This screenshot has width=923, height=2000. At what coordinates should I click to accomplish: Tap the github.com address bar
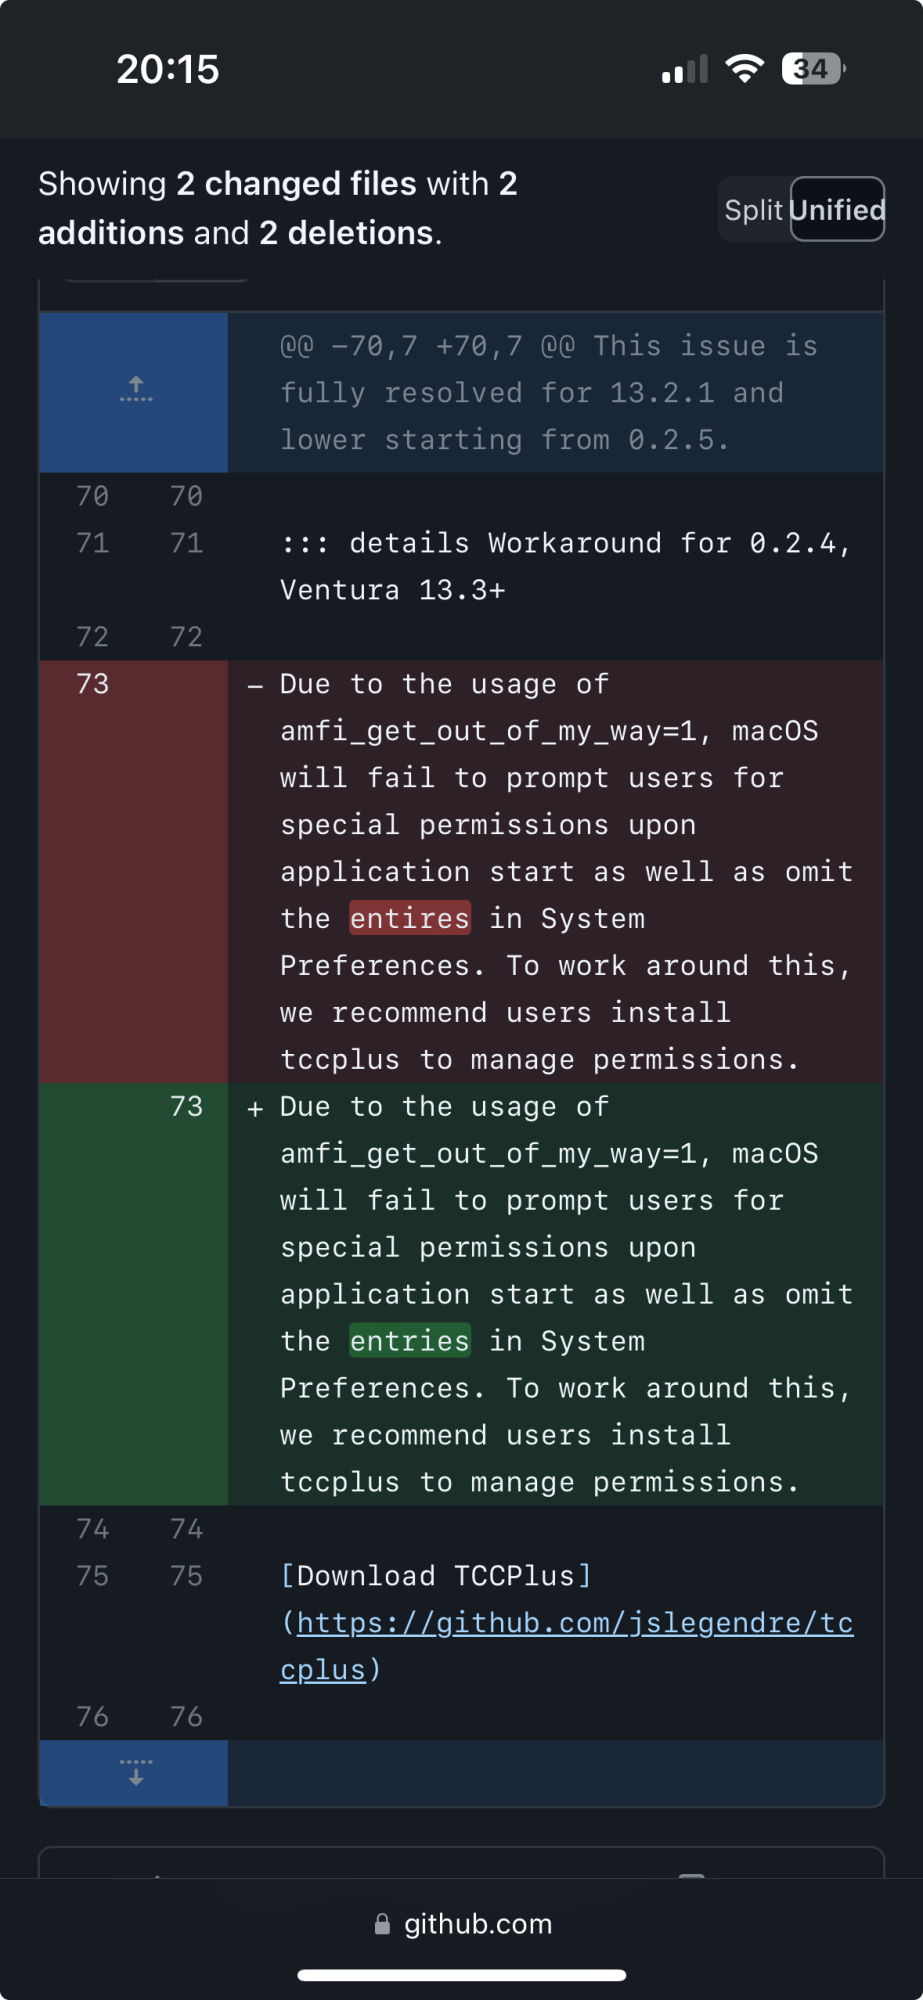click(x=462, y=1924)
